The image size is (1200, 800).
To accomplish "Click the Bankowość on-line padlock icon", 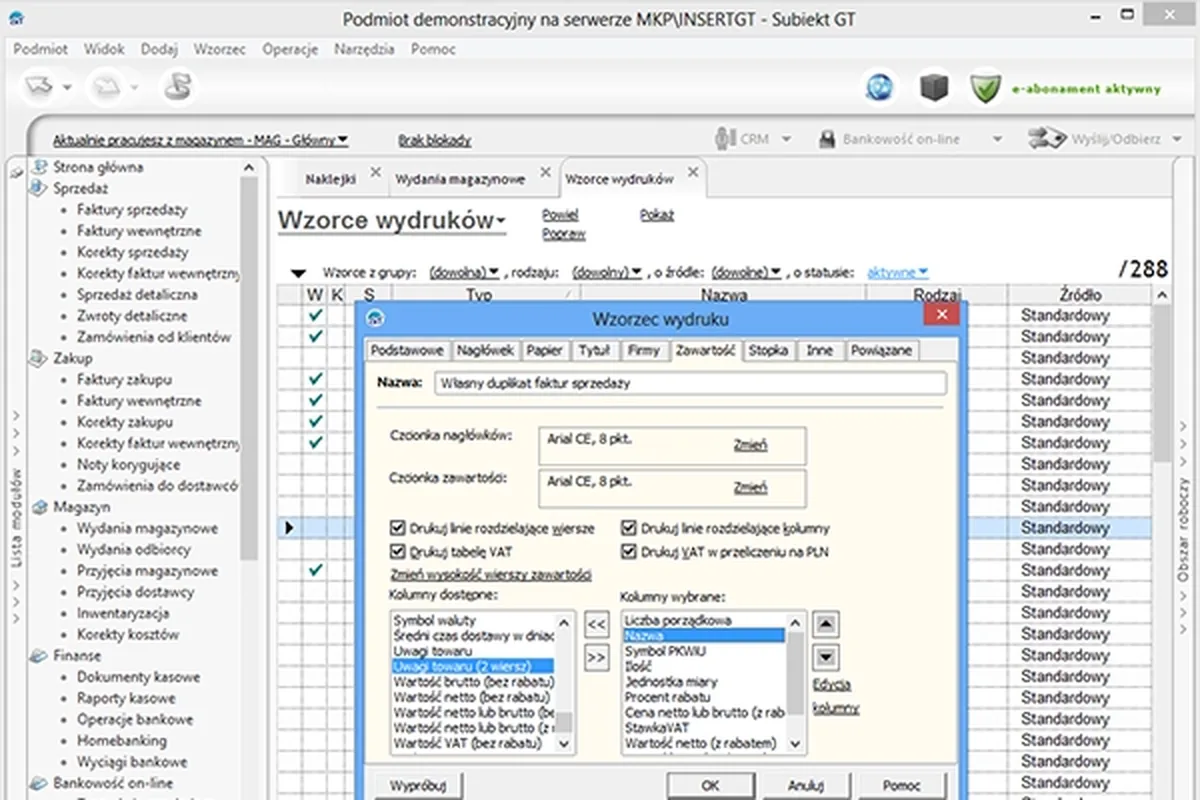I will click(827, 139).
